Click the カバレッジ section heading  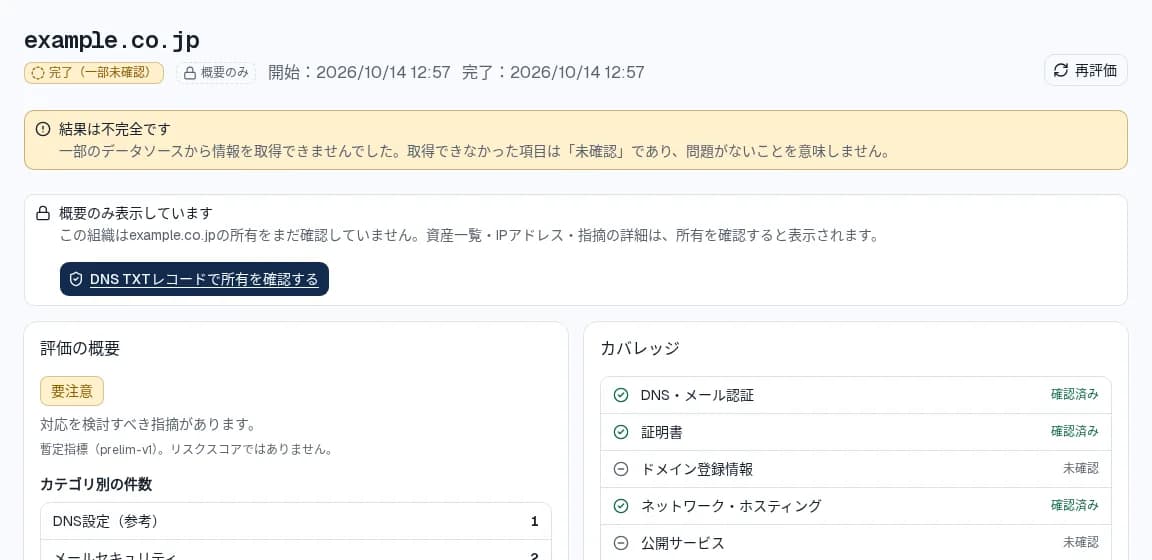click(x=640, y=348)
